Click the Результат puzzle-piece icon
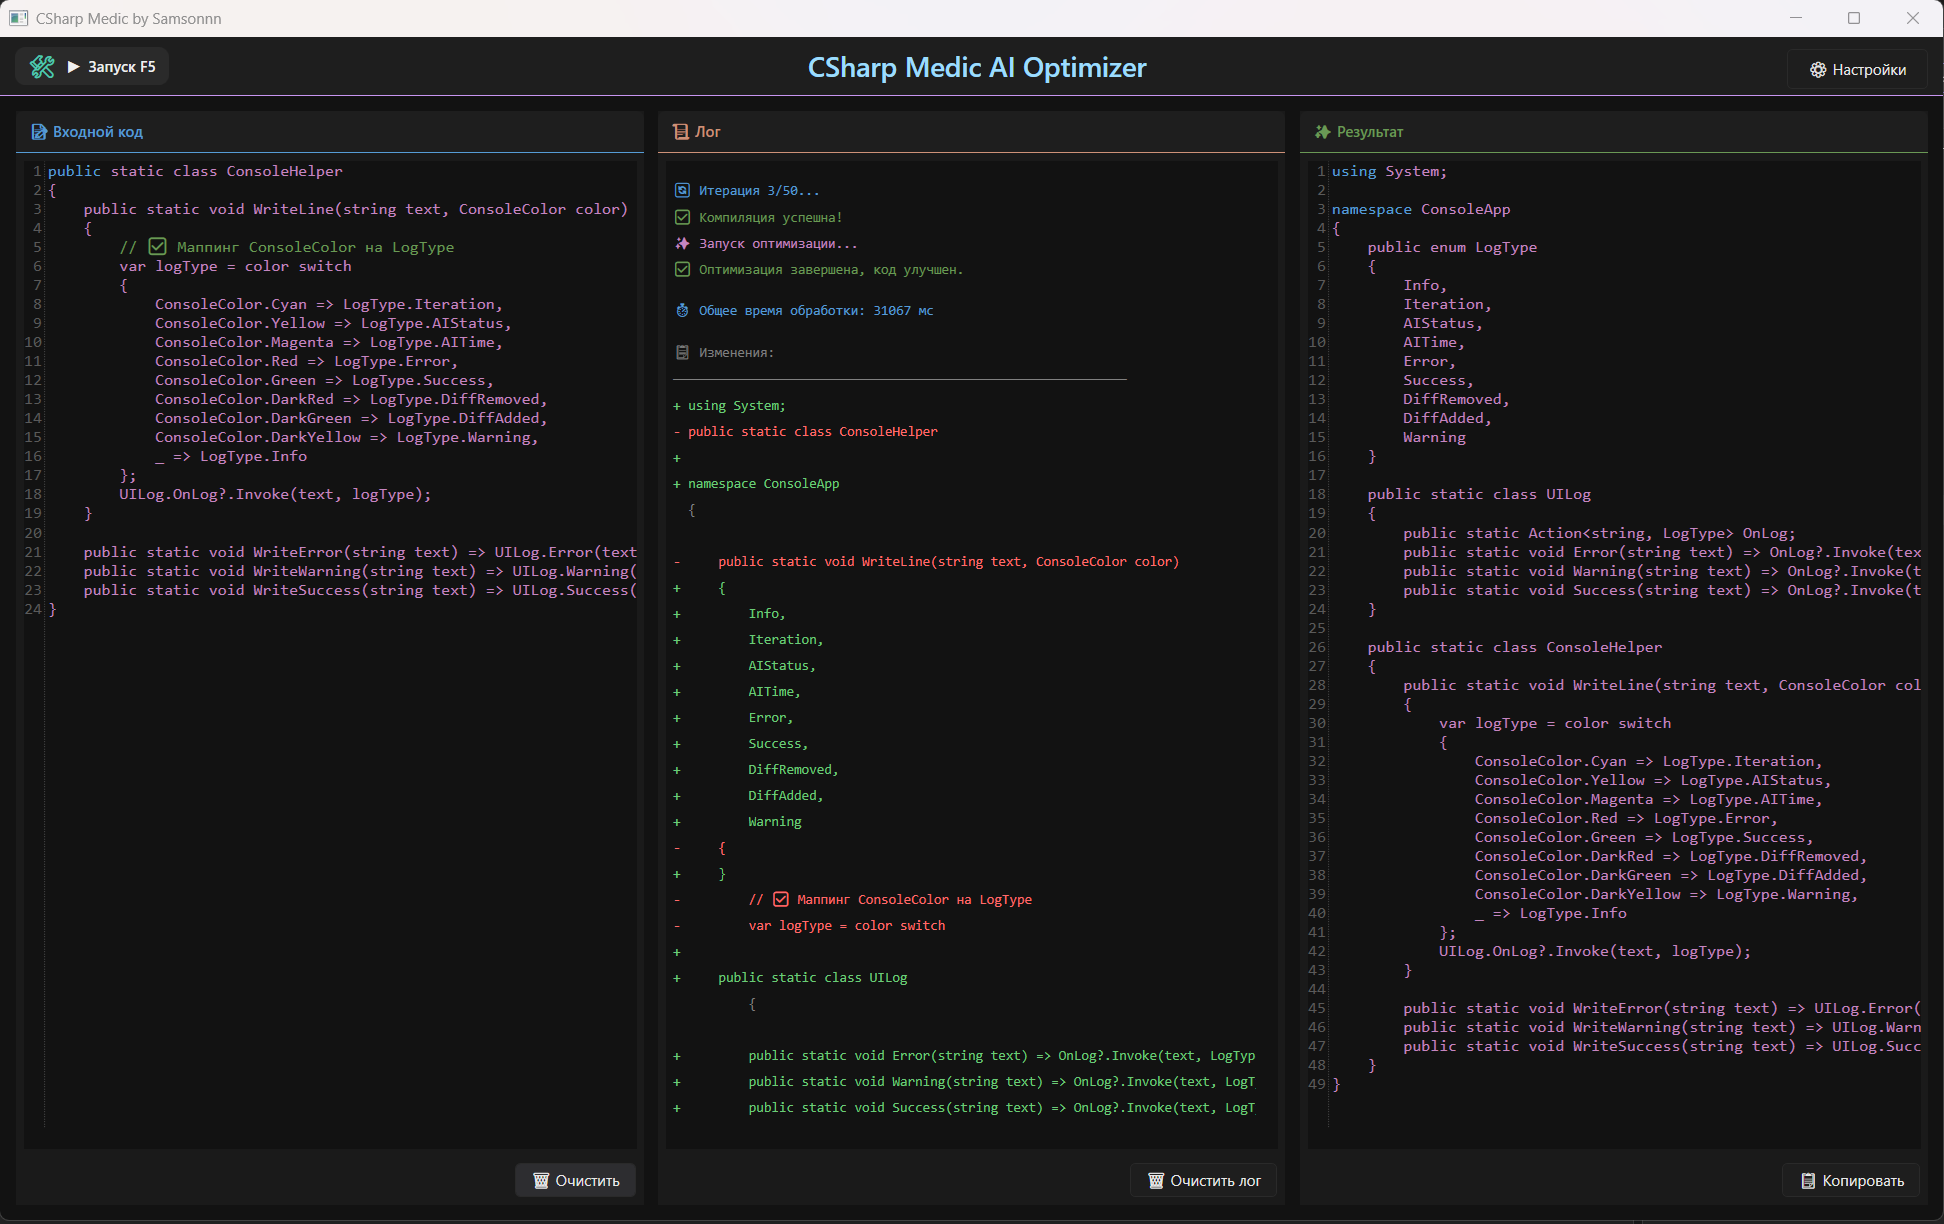Screen dimensions: 1944x1224 1322,132
